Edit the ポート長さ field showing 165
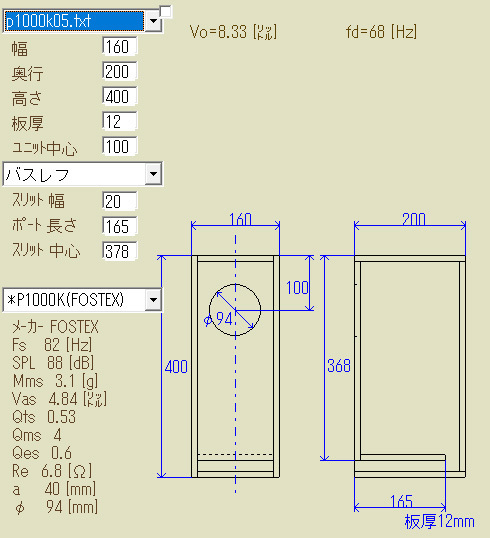The image size is (490, 538). pyautogui.click(x=120, y=226)
